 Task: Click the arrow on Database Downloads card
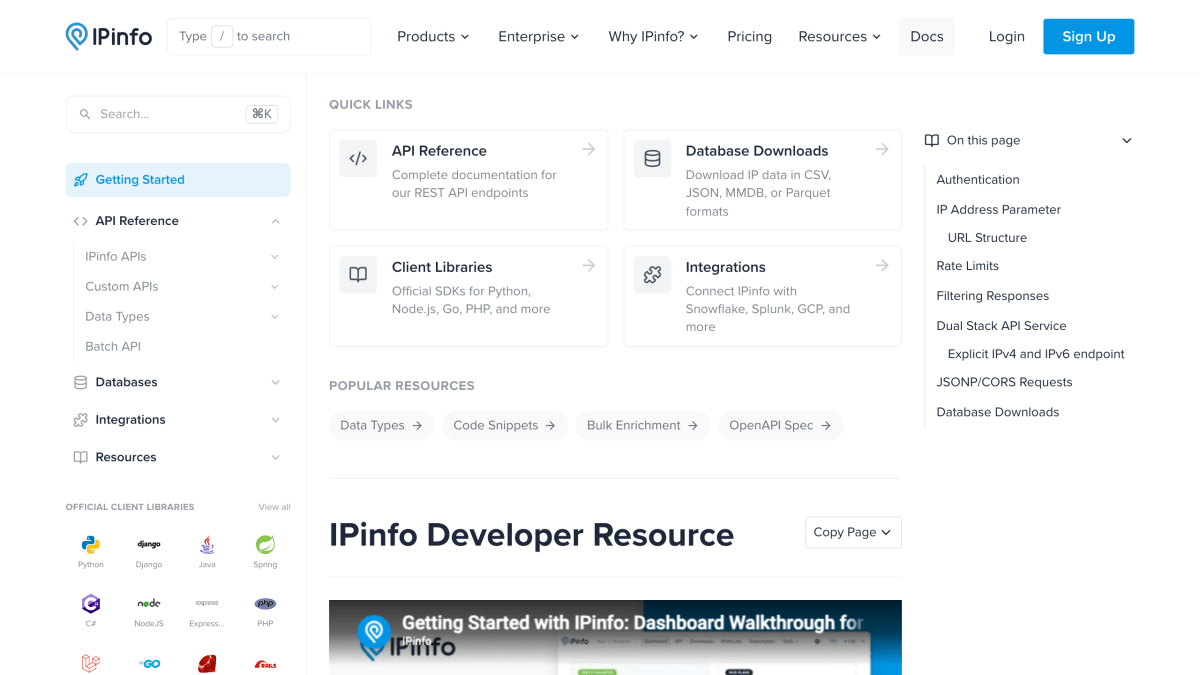882,149
